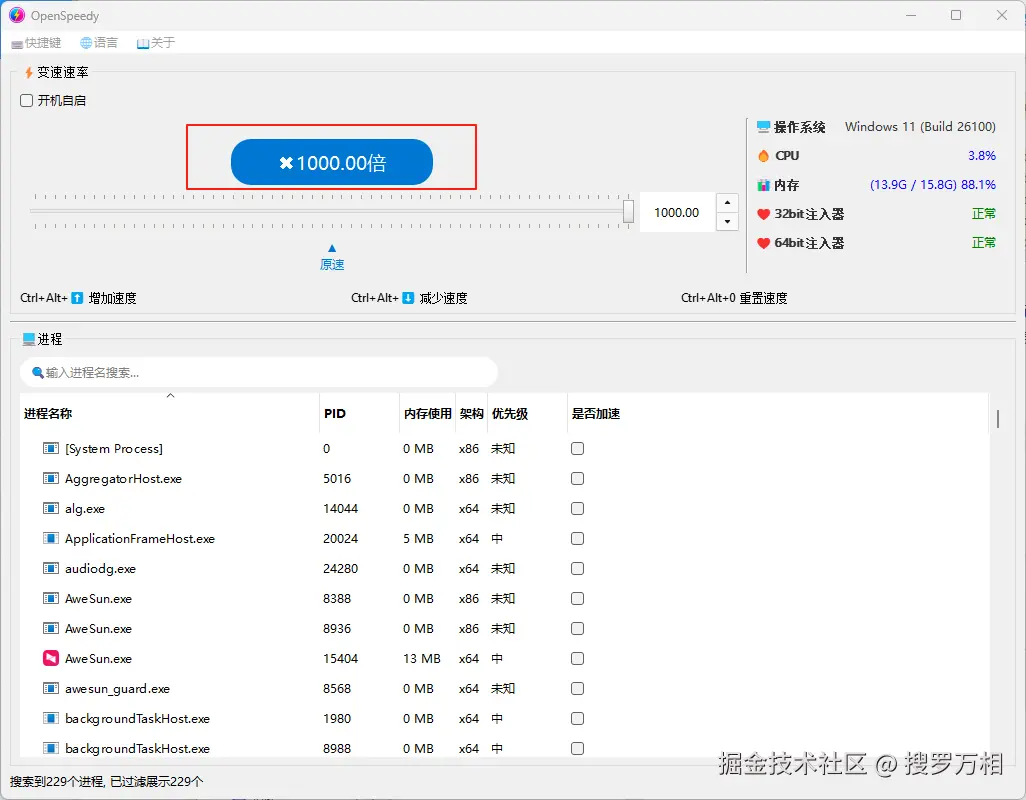Image resolution: width=1026 pixels, height=800 pixels.
Task: Tick acceleration checkbox for AweSun.exe PID 8388
Action: click(577, 599)
